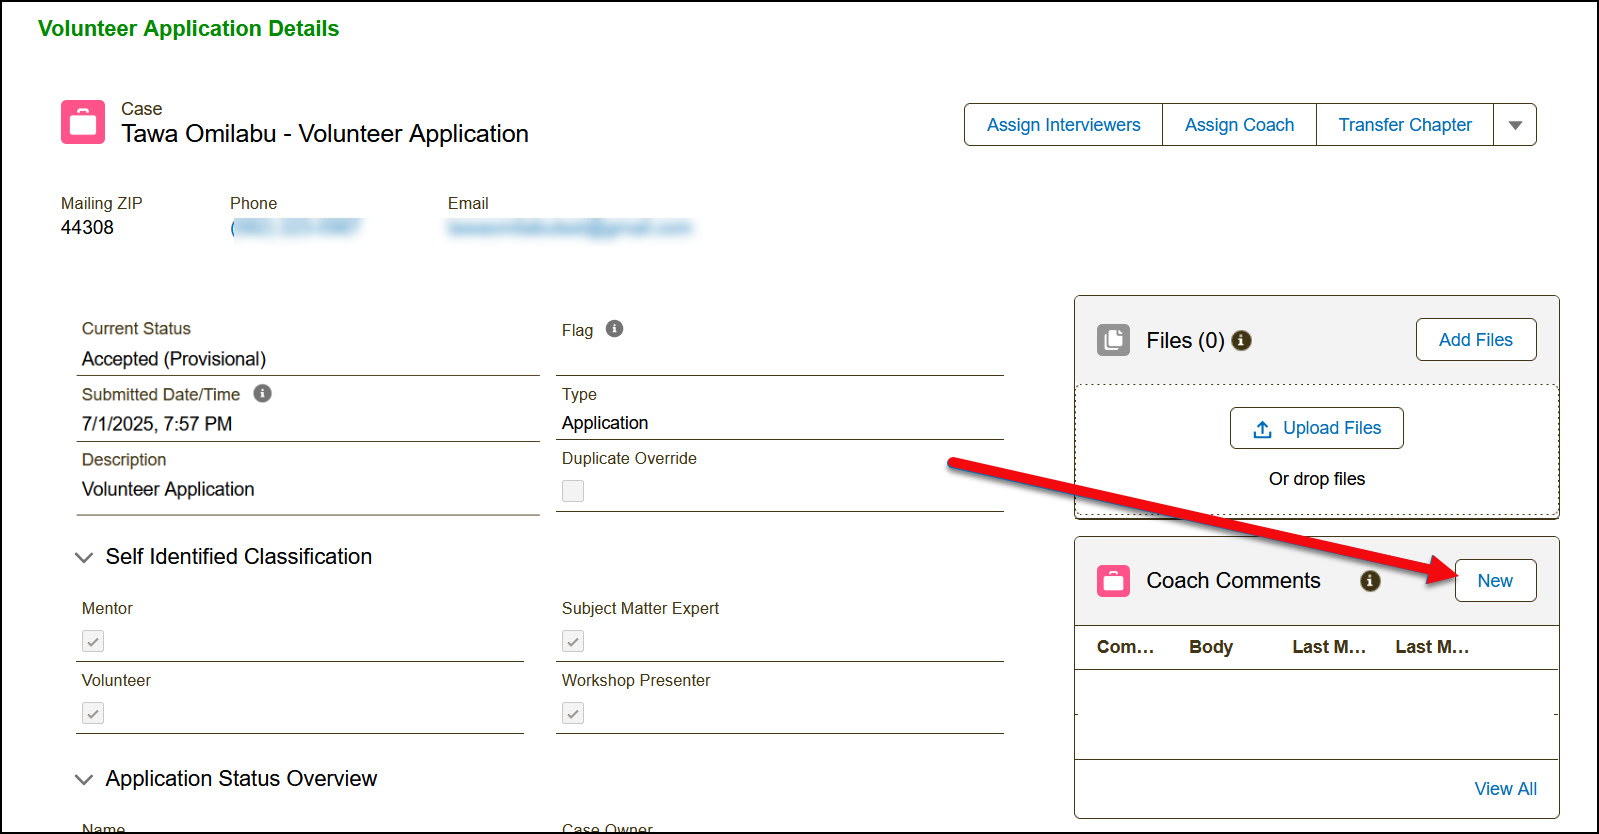This screenshot has width=1599, height=834.
Task: Click the Volunteer Application description value
Action: point(168,489)
